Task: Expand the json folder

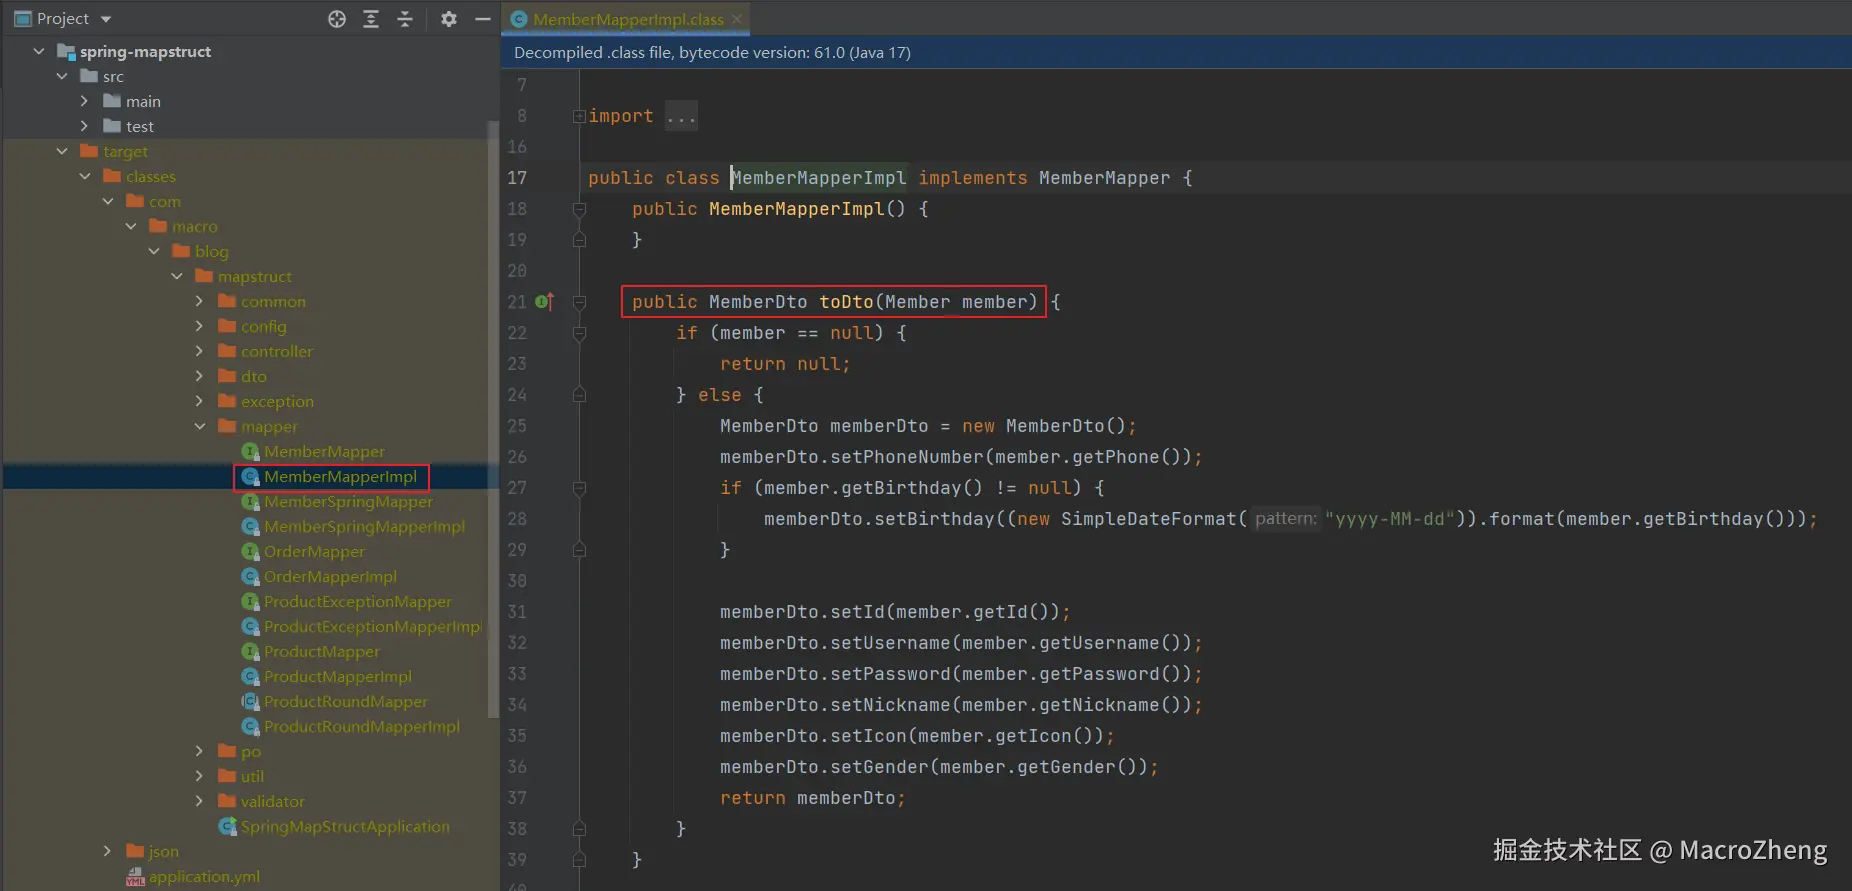Action: coord(107,851)
